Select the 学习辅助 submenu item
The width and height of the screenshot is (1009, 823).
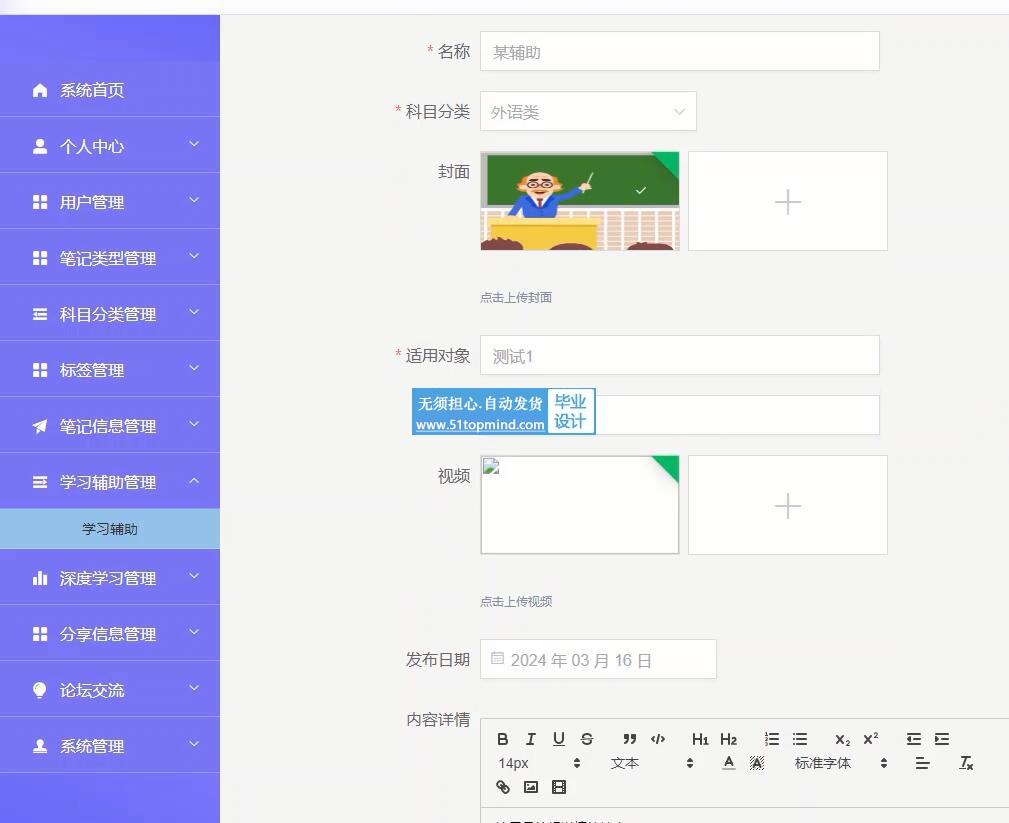(110, 529)
